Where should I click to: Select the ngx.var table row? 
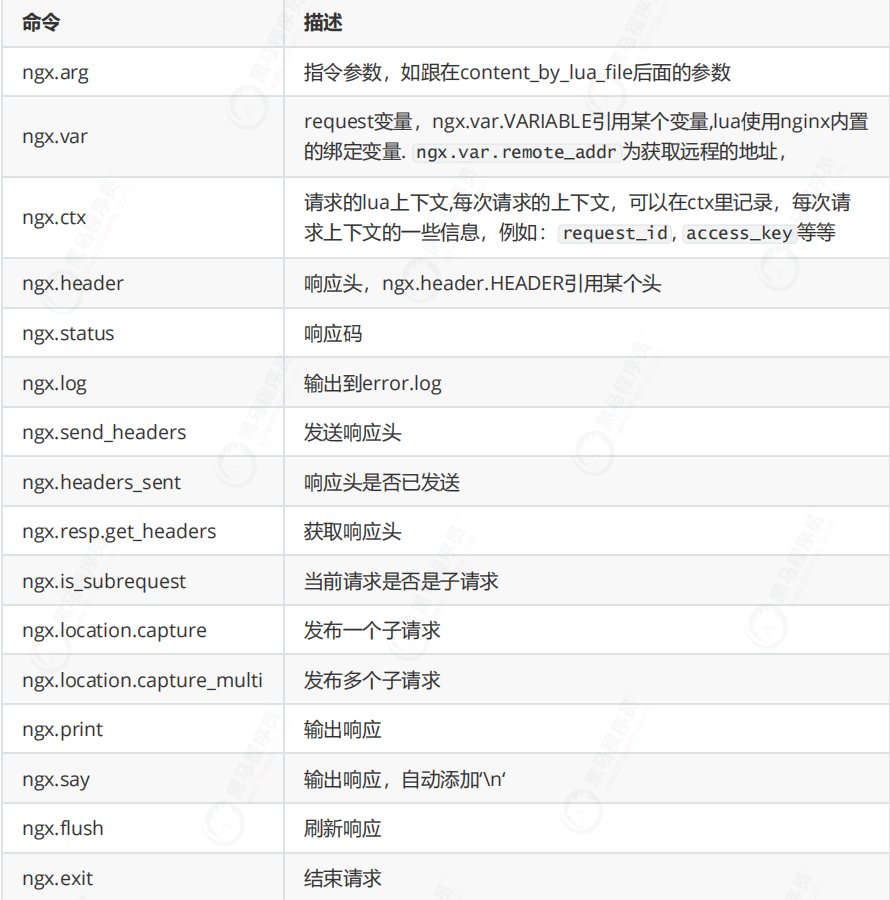[x=55, y=136]
